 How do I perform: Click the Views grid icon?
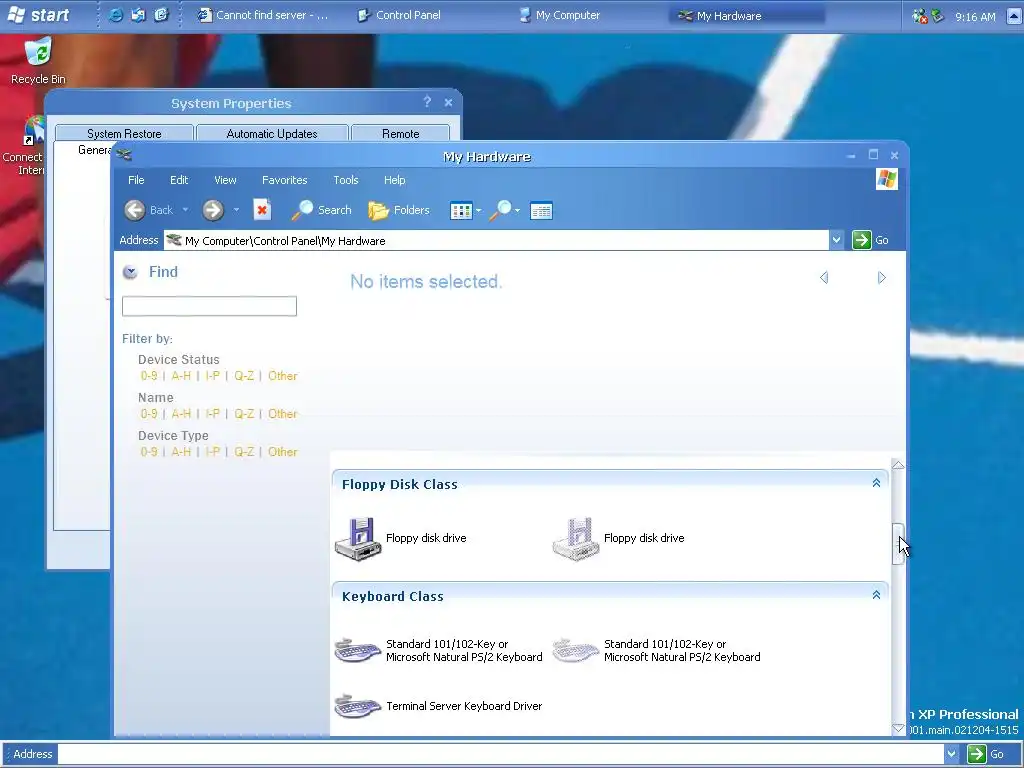click(461, 211)
